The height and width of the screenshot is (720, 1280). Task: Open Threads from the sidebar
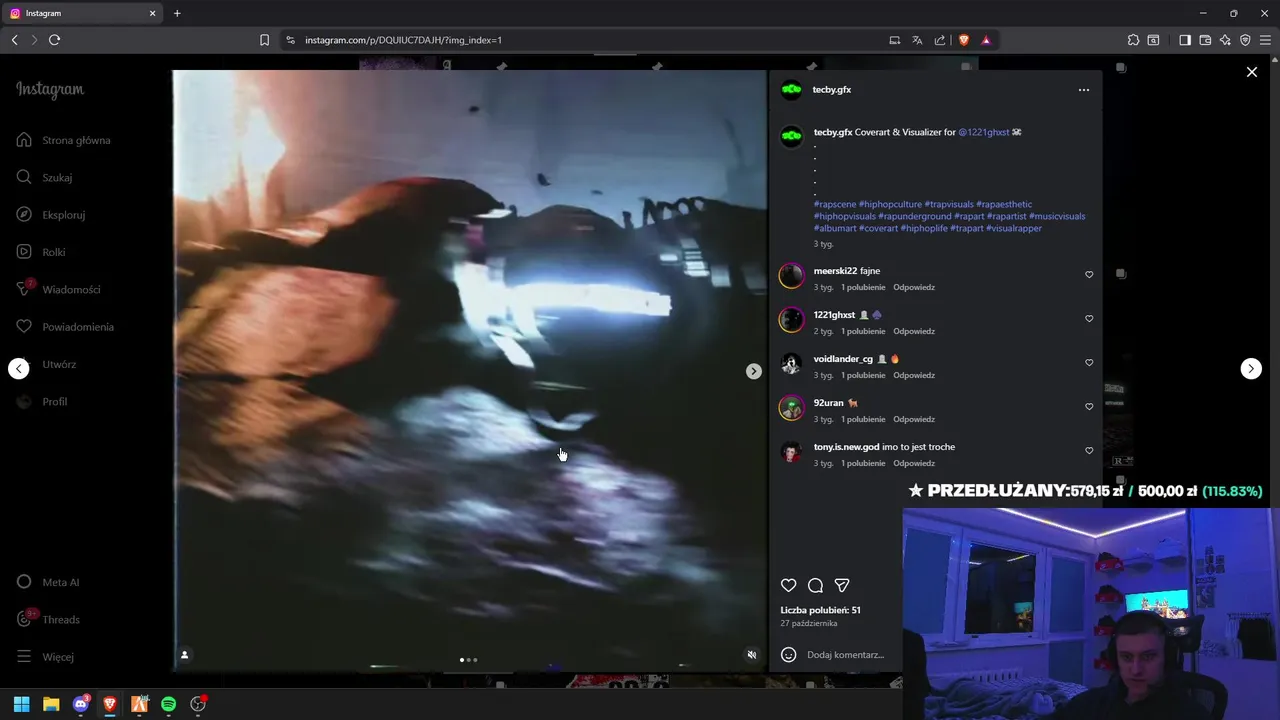coord(48,619)
